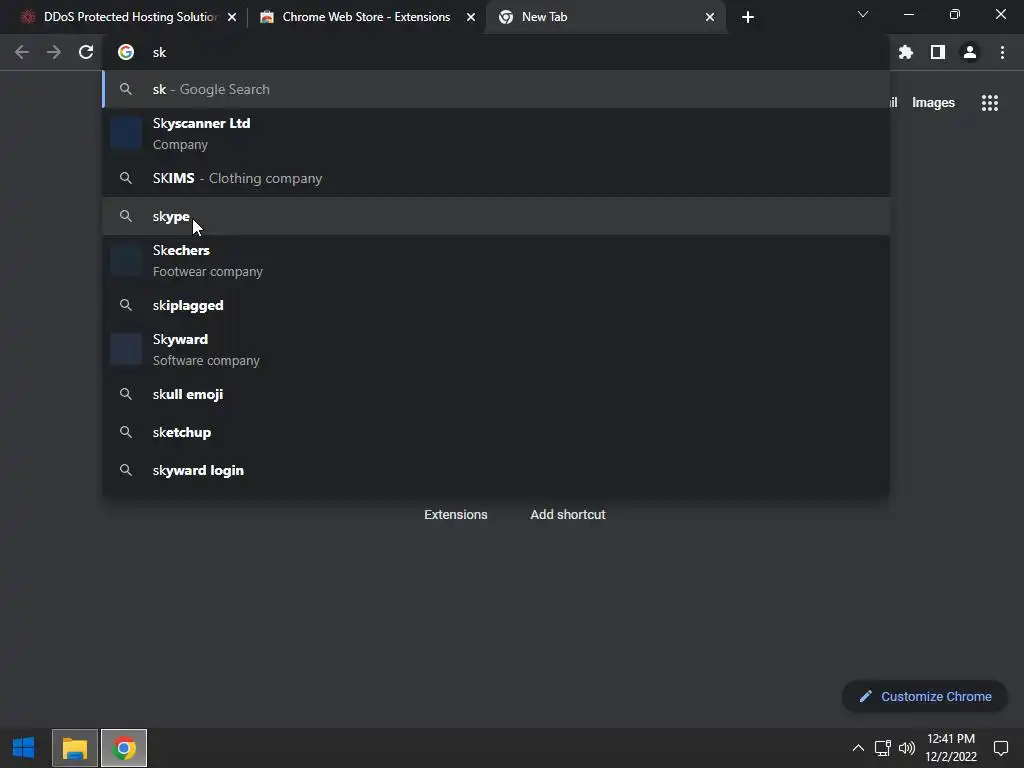Viewport: 1024px width, 768px height.
Task: Click the search icon beside sketchup
Action: [126, 432]
